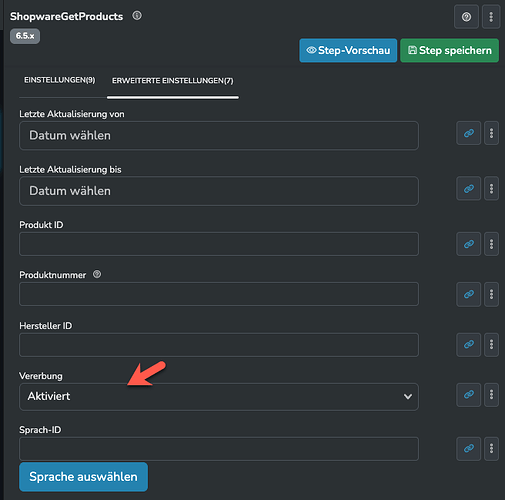Click the info icon beside ShopwareGetProducts title

[137, 16]
